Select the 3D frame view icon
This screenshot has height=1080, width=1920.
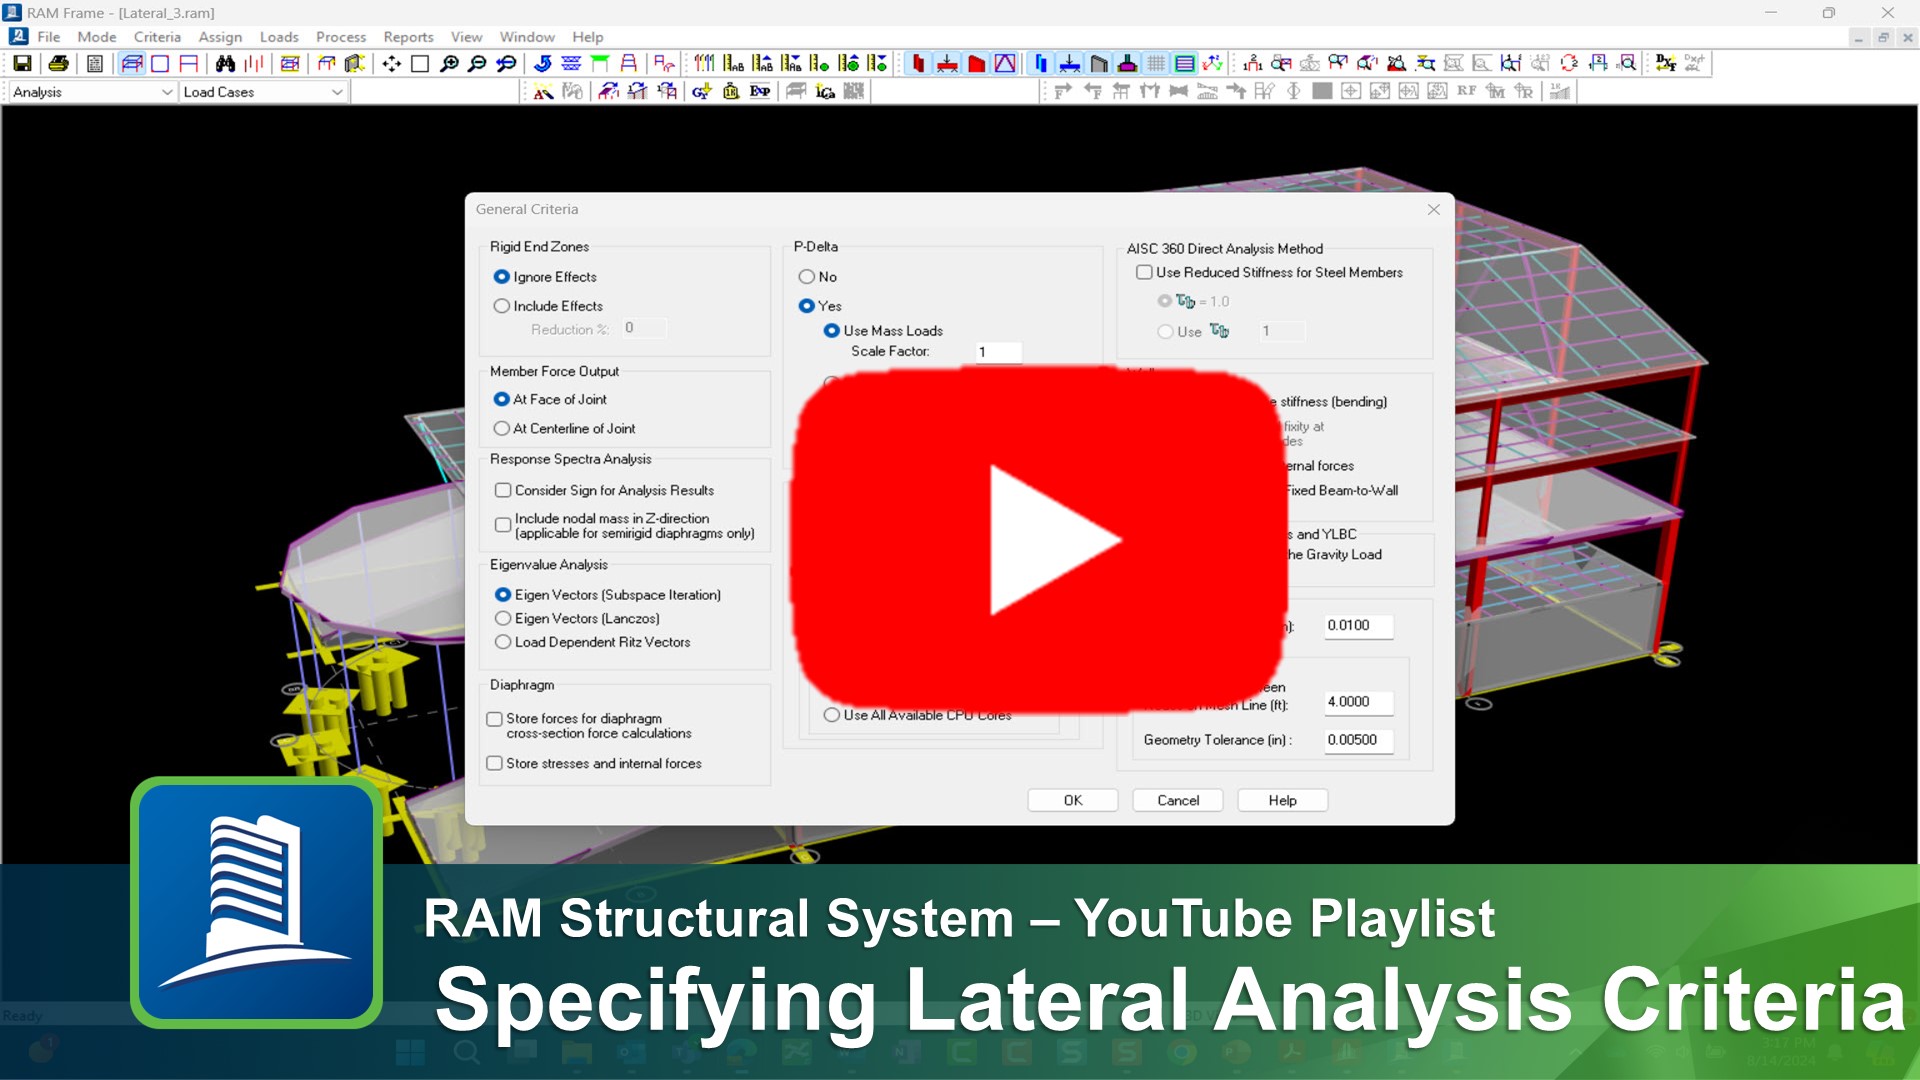click(x=131, y=62)
